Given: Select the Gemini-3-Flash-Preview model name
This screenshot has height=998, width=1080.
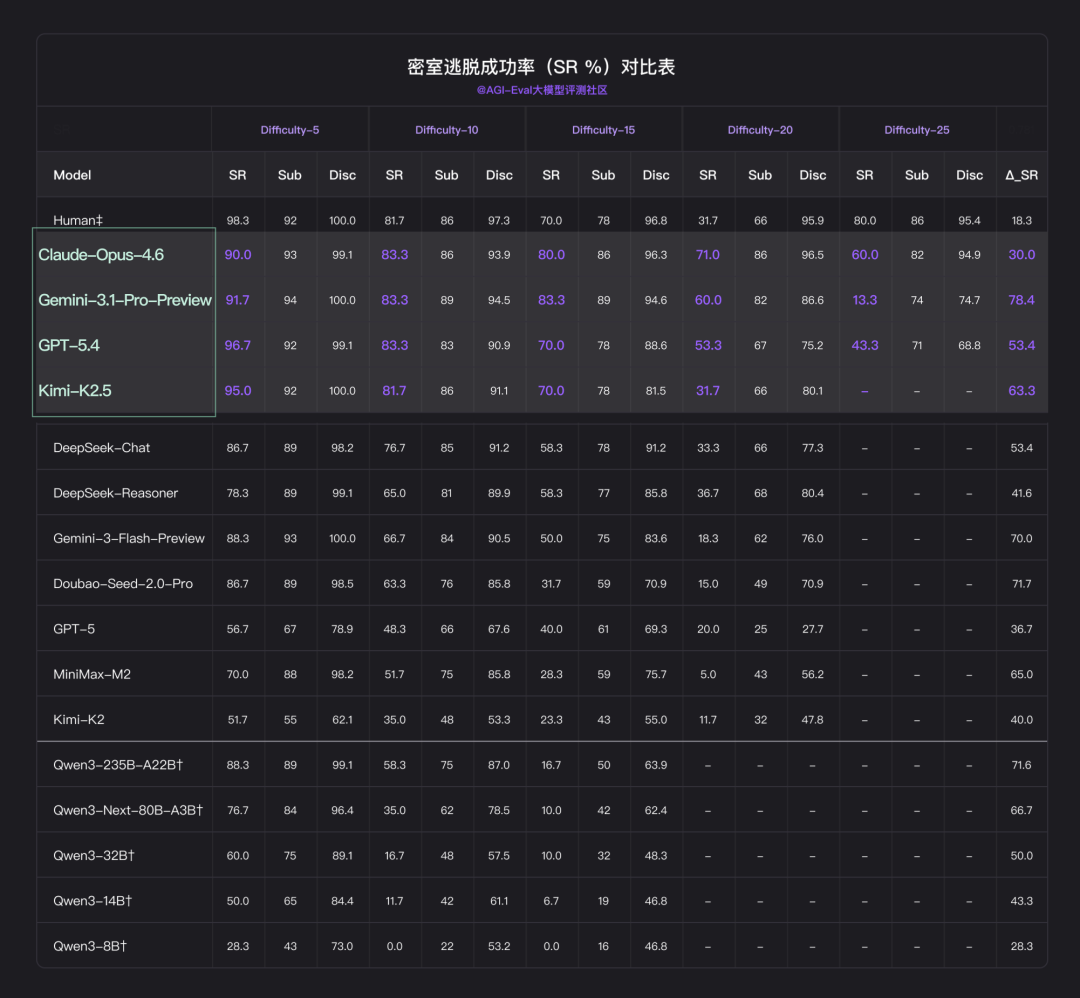Looking at the screenshot, I should tap(129, 539).
